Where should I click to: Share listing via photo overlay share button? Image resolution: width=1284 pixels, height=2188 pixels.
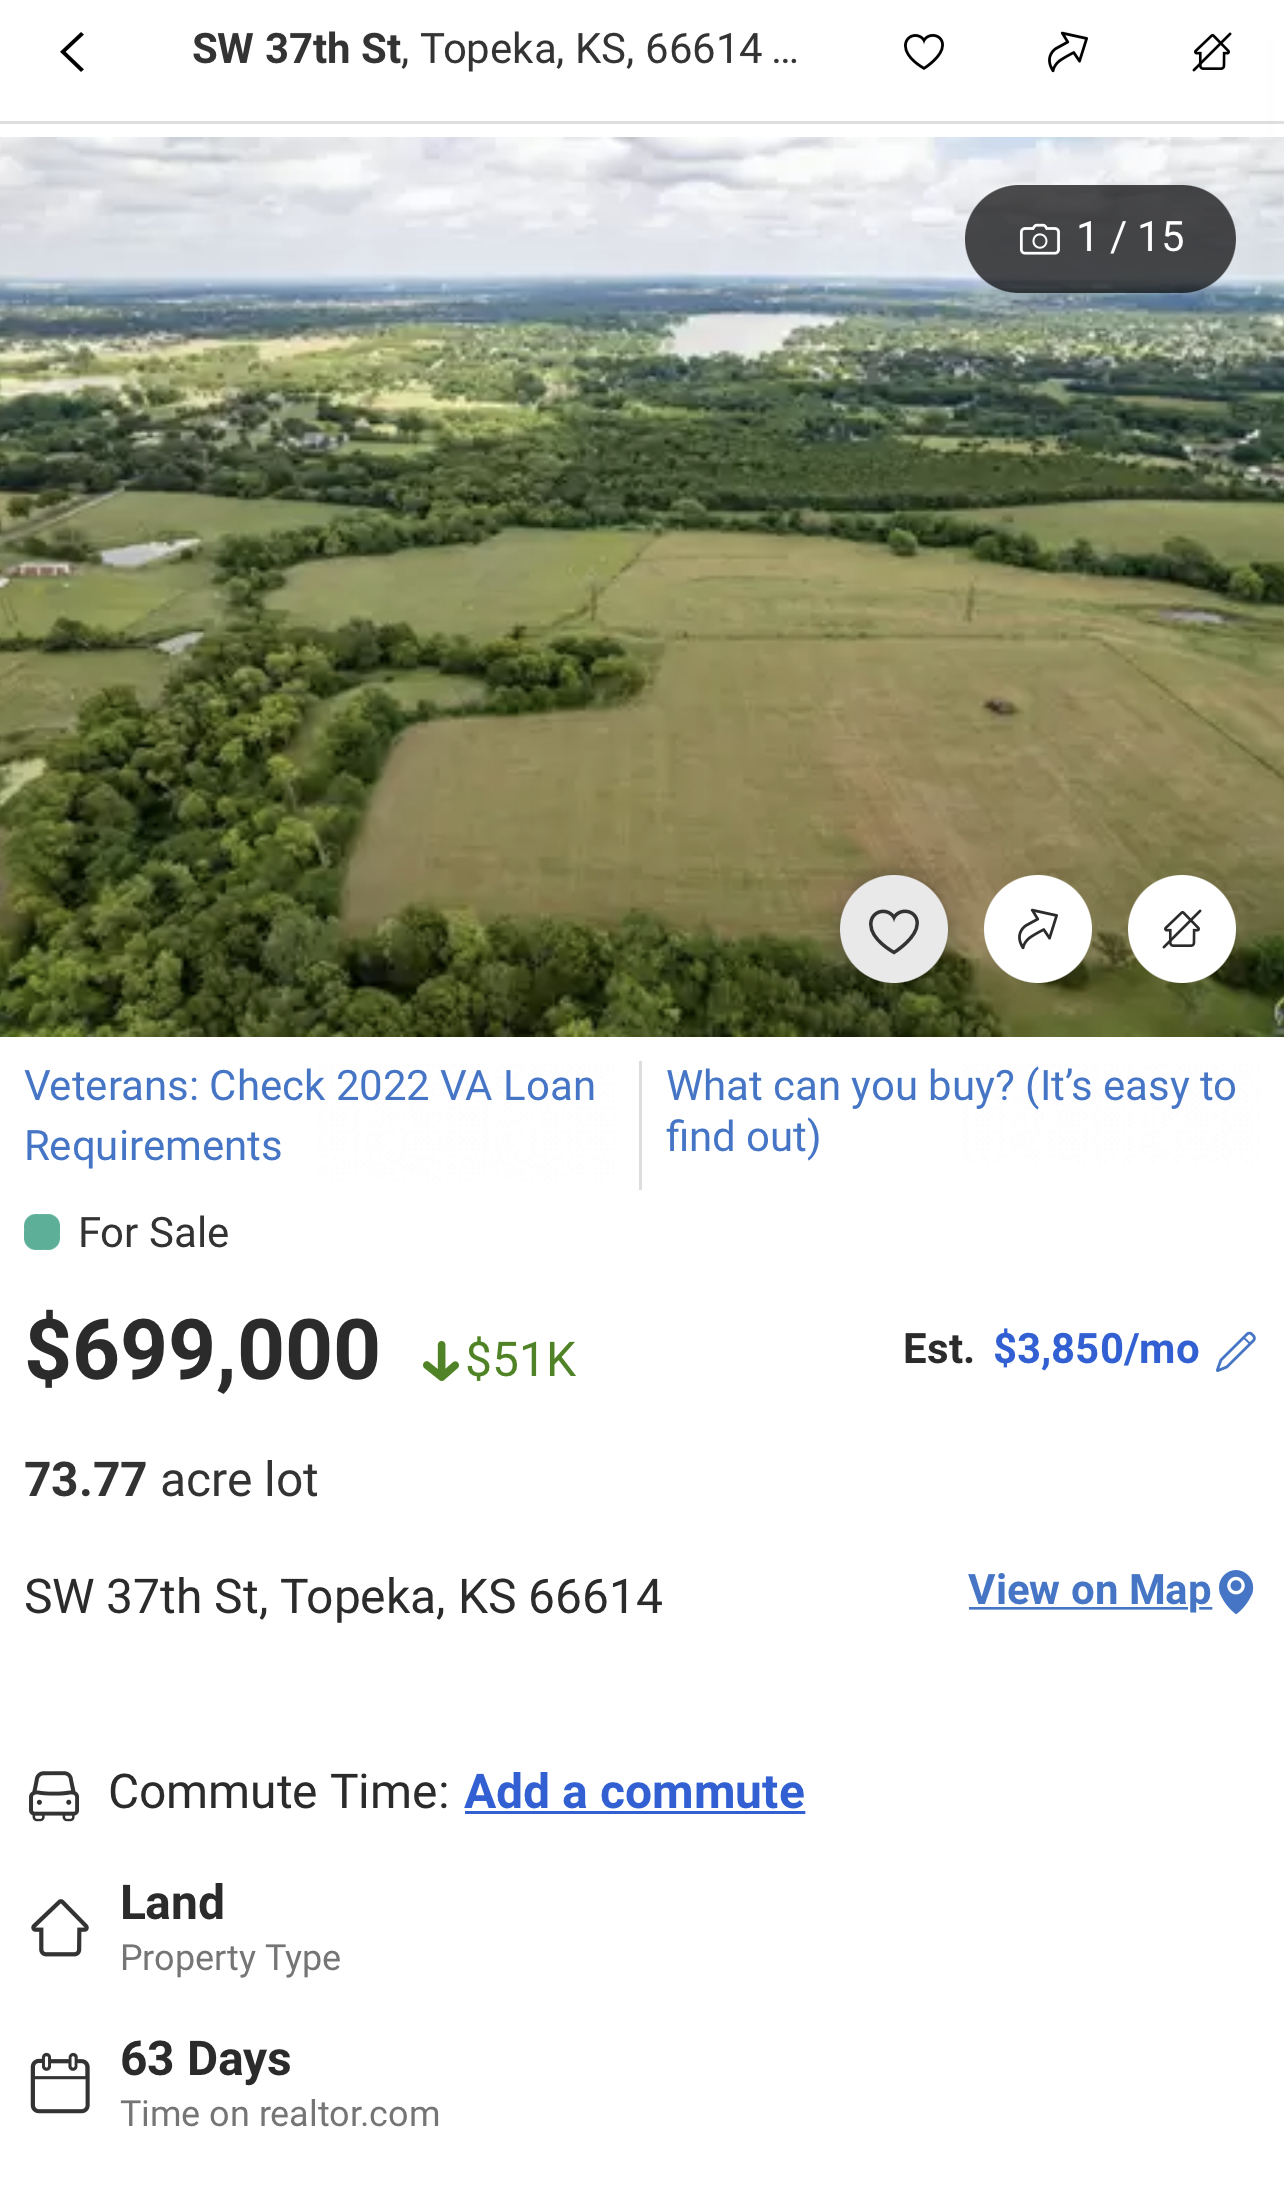click(x=1037, y=929)
